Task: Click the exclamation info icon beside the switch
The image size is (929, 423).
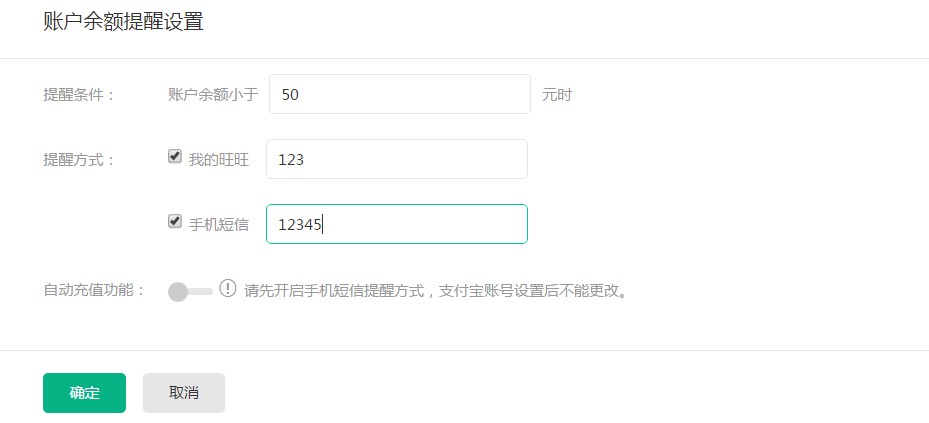Action: click(228, 289)
